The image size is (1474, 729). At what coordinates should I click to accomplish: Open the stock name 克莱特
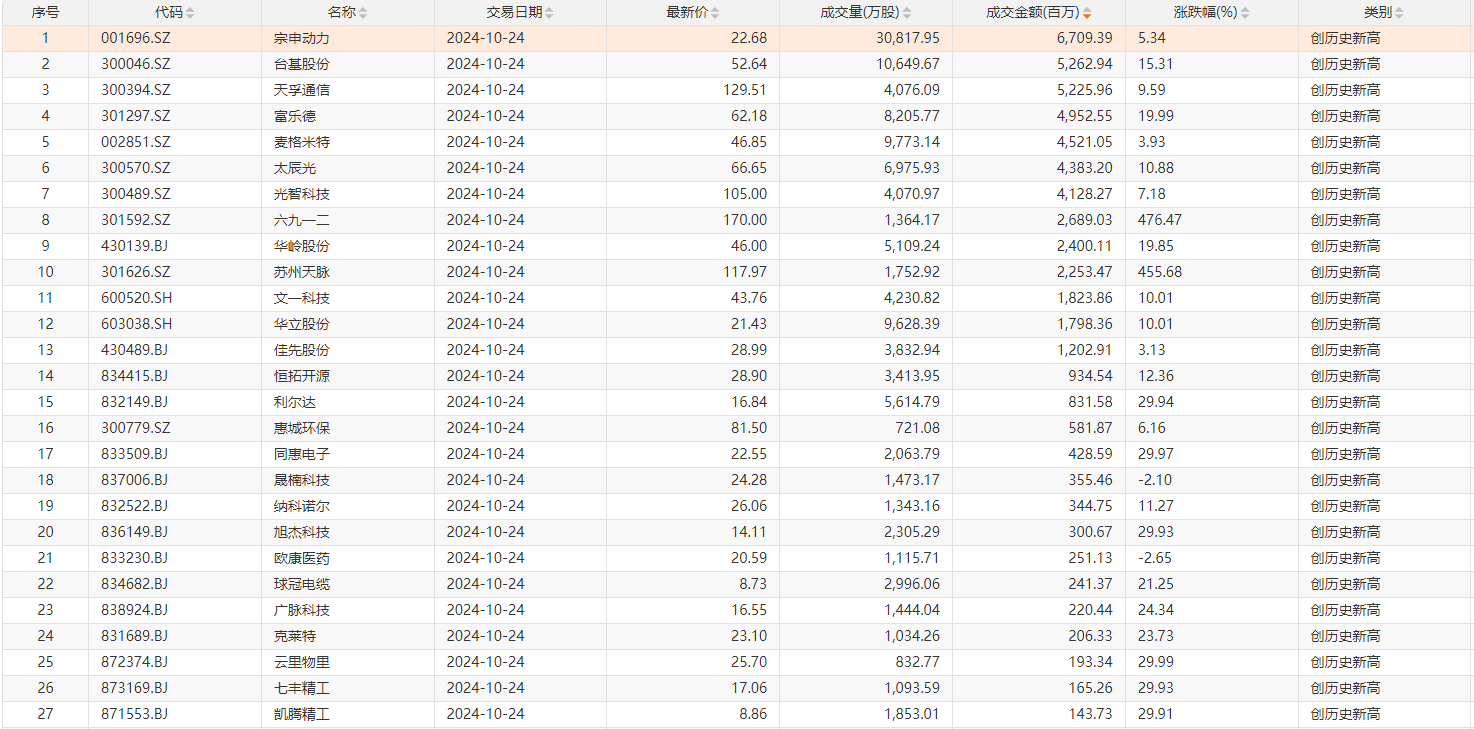pyautogui.click(x=295, y=636)
